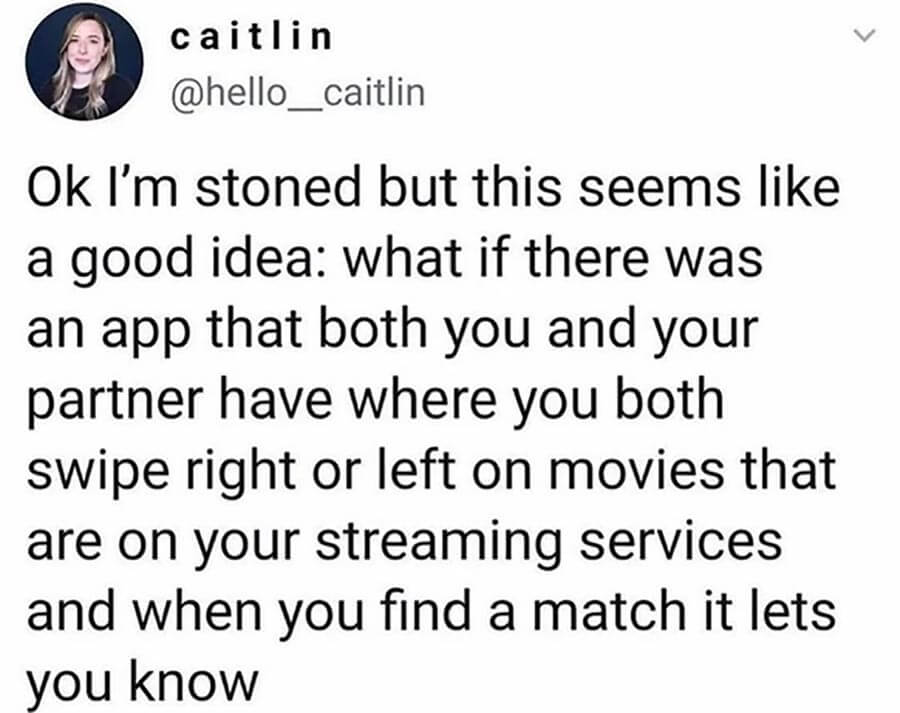
Task: Click 'you know' at tweet end
Action: (143, 683)
